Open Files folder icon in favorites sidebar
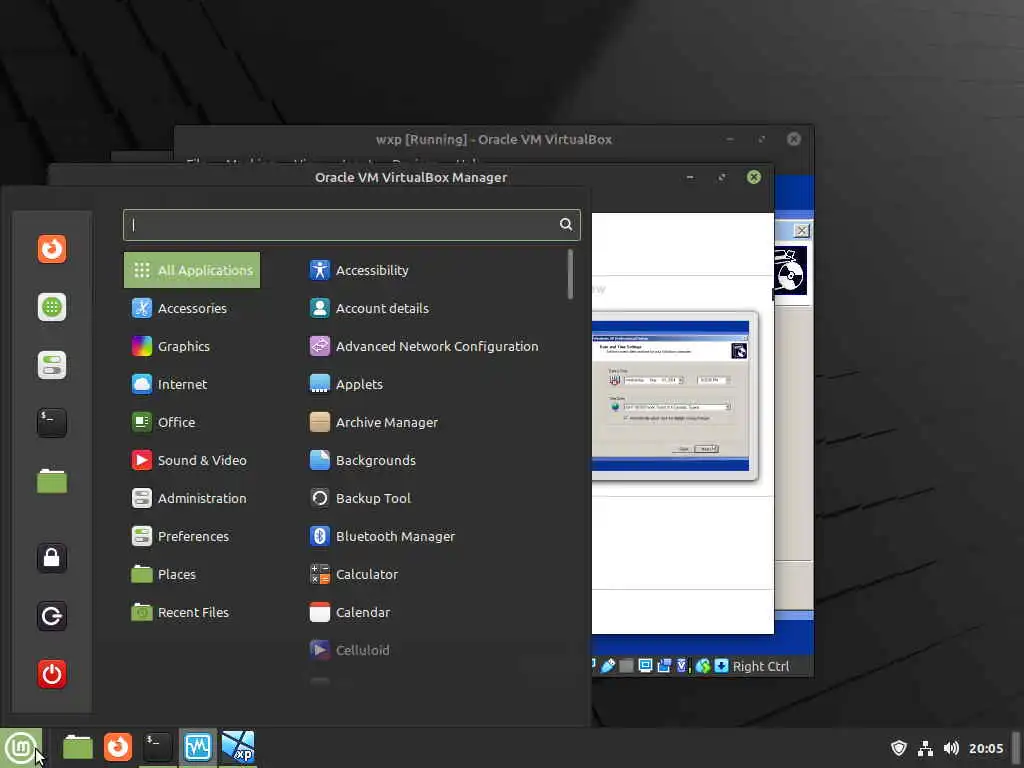The image size is (1024, 768). (x=52, y=481)
